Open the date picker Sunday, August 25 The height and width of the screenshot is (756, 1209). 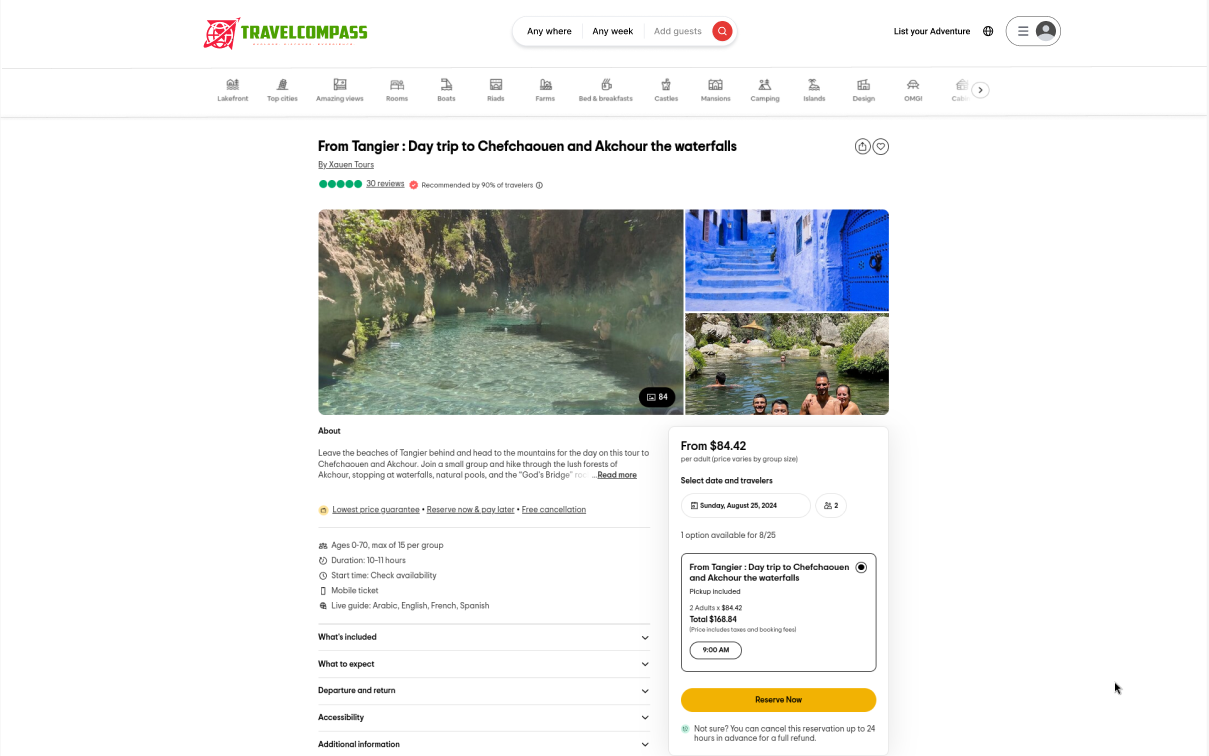coord(746,506)
